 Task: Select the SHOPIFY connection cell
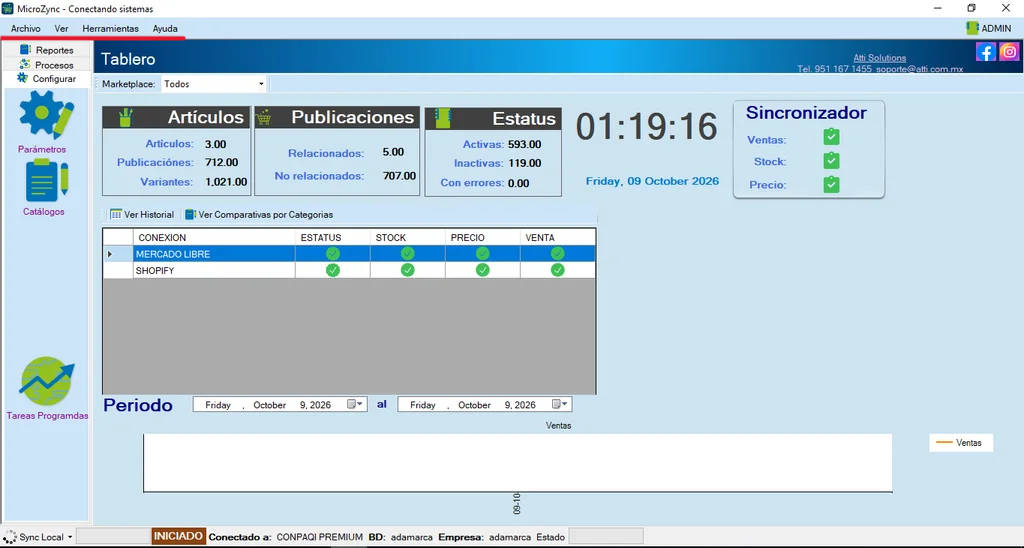(x=214, y=270)
